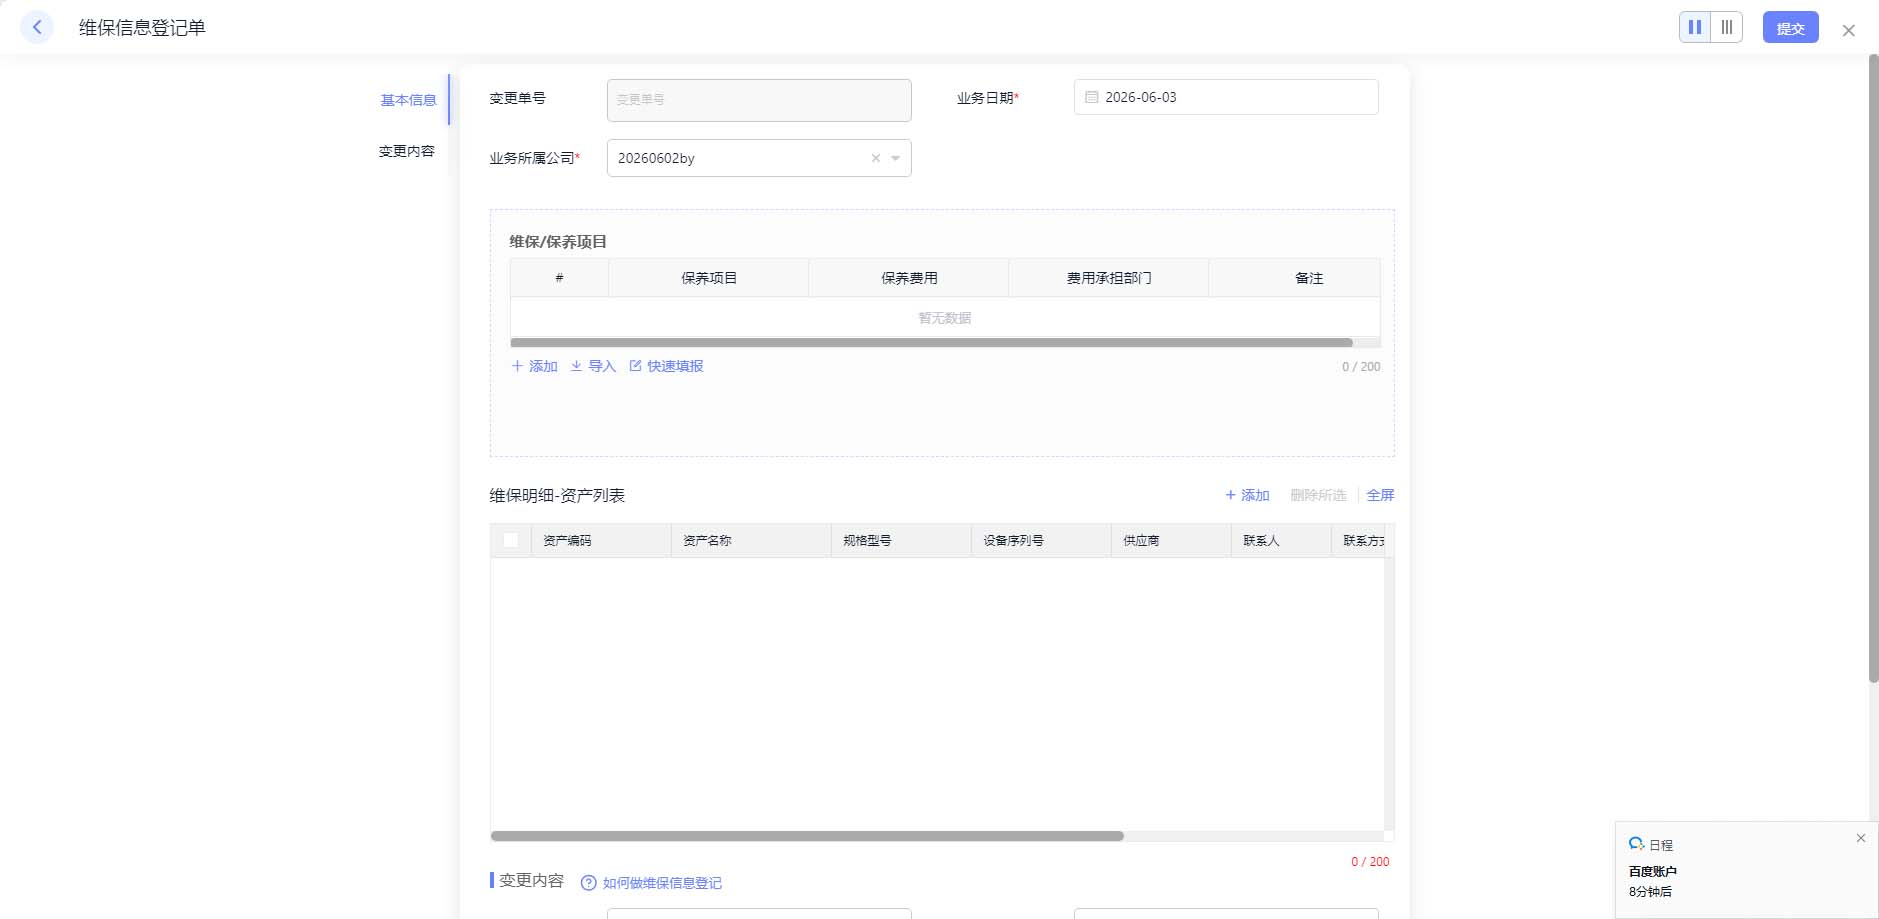The image size is (1879, 919).
Task: Click 费用承担部门 column header
Action: click(x=1109, y=278)
